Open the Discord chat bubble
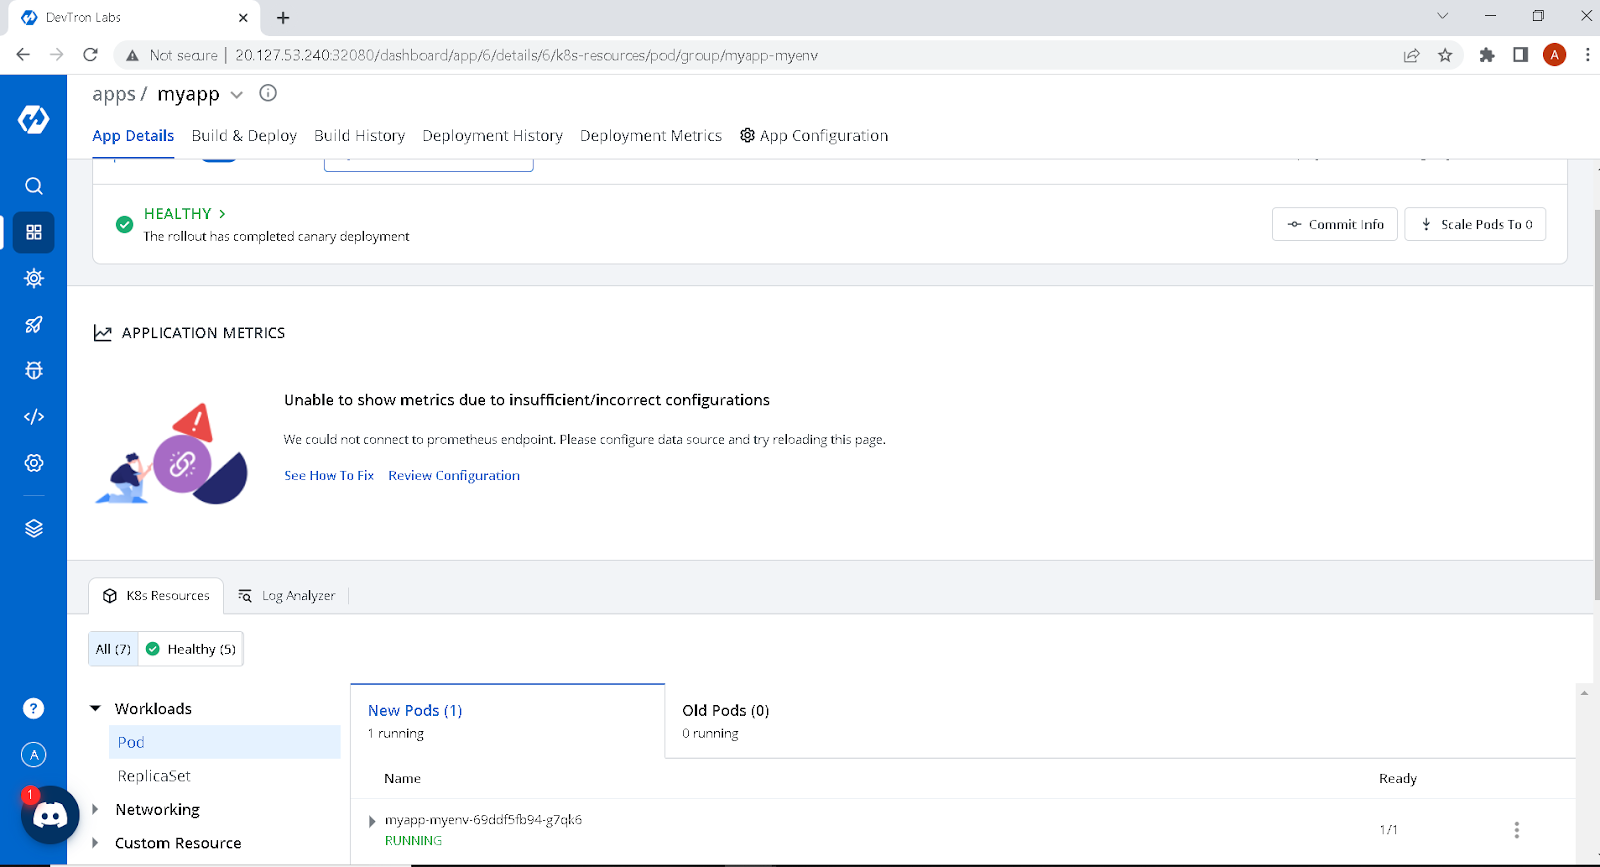The width and height of the screenshot is (1600, 867). pos(50,815)
